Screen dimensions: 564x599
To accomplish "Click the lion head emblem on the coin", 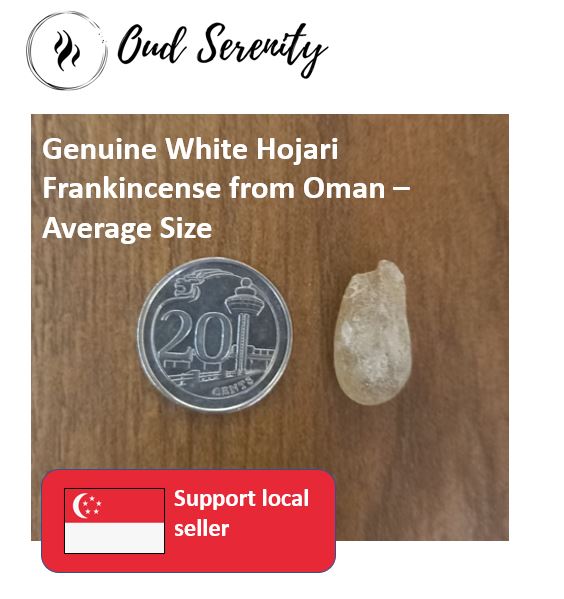I will [191, 286].
